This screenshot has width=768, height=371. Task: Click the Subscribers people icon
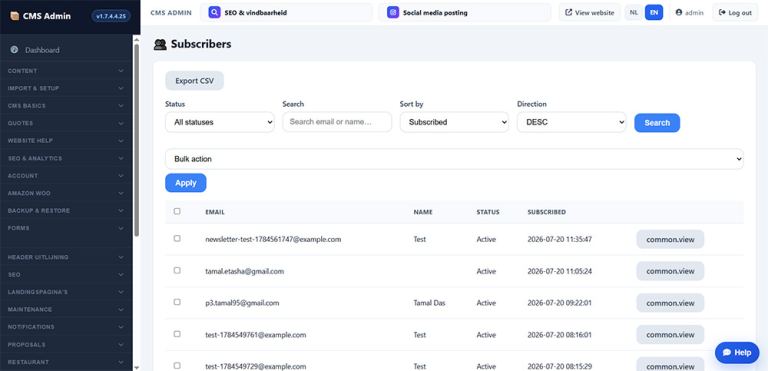(x=160, y=44)
